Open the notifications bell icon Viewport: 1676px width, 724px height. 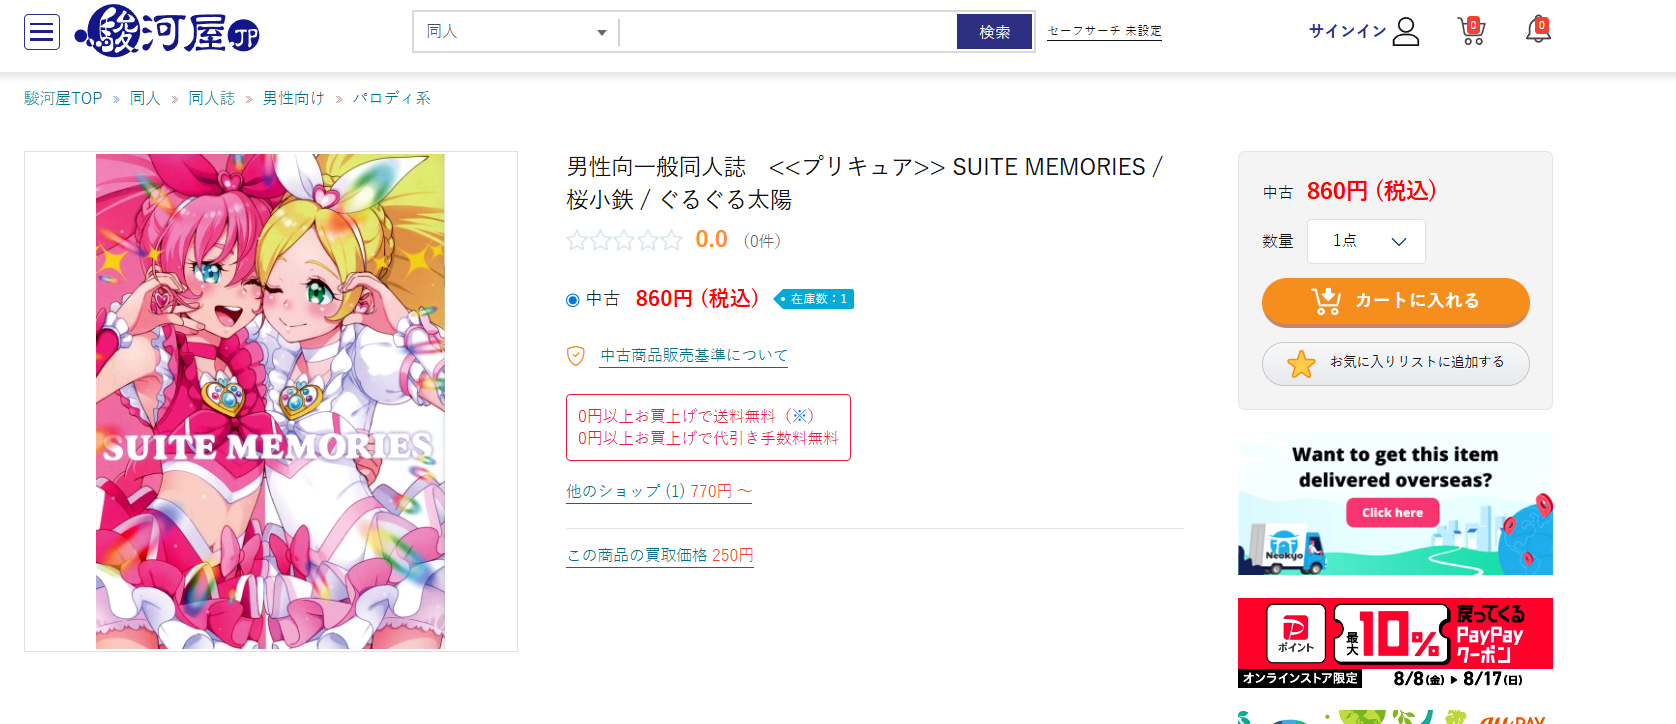tap(1538, 31)
